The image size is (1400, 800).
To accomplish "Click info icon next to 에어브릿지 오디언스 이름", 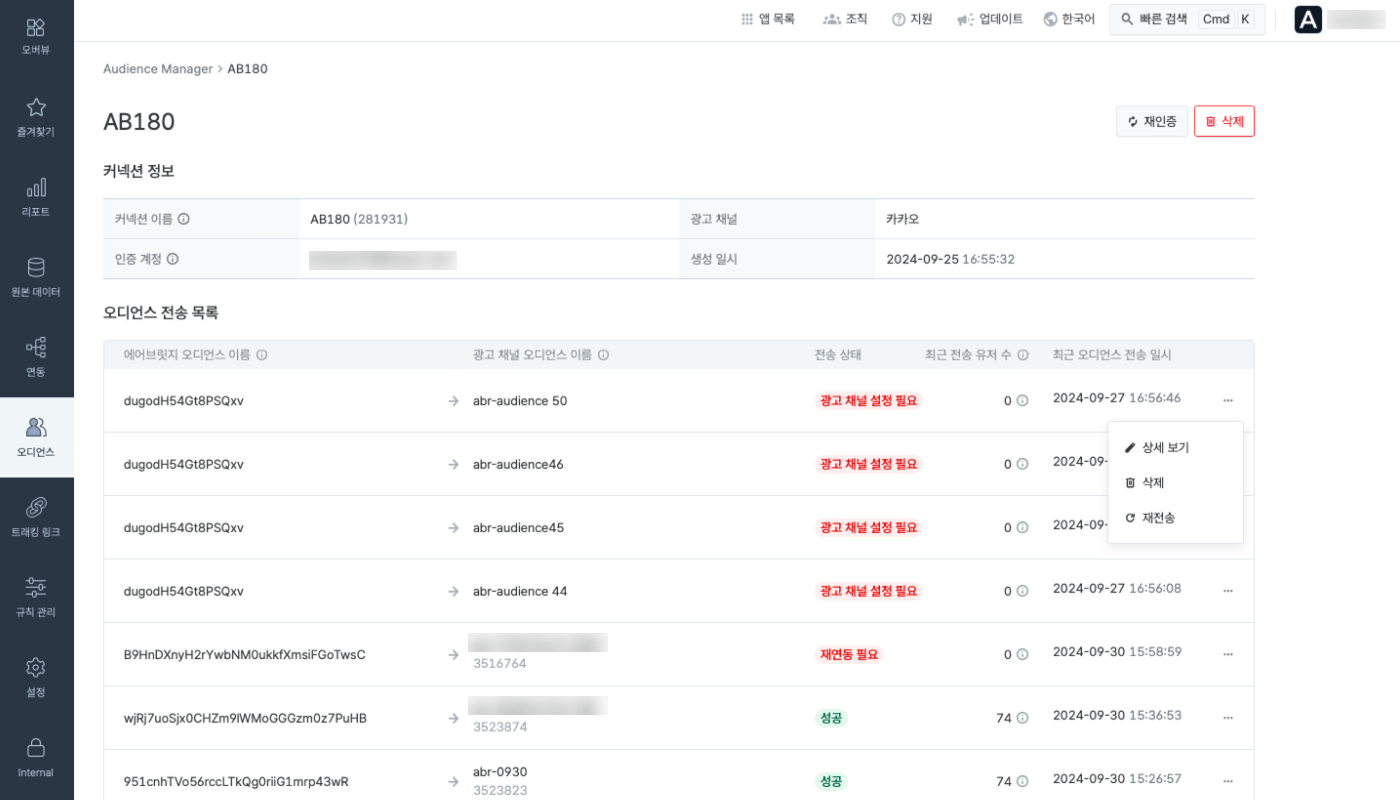I will pyautogui.click(x=262, y=355).
